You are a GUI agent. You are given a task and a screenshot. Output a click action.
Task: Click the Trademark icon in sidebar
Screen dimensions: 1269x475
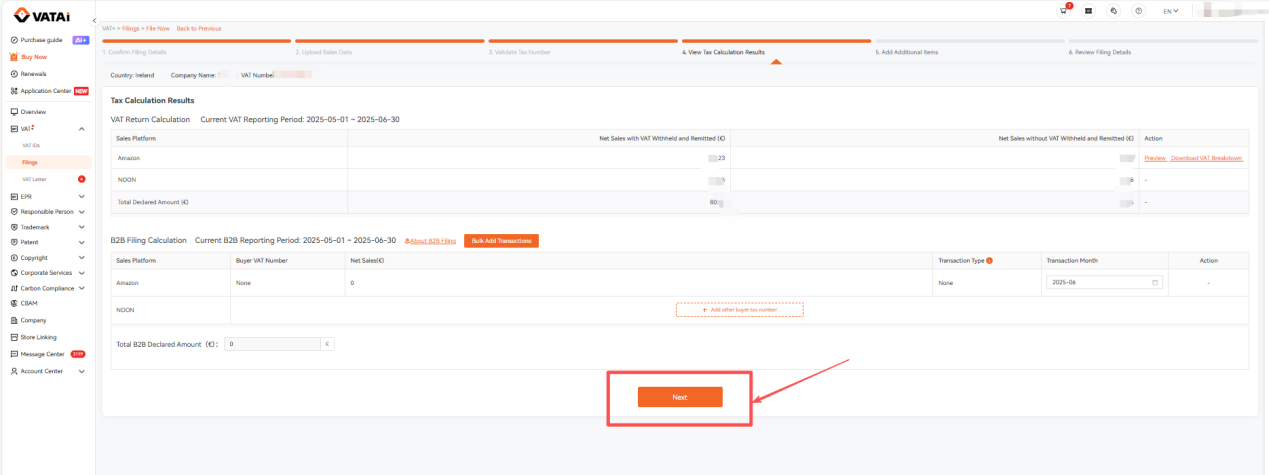(14, 227)
